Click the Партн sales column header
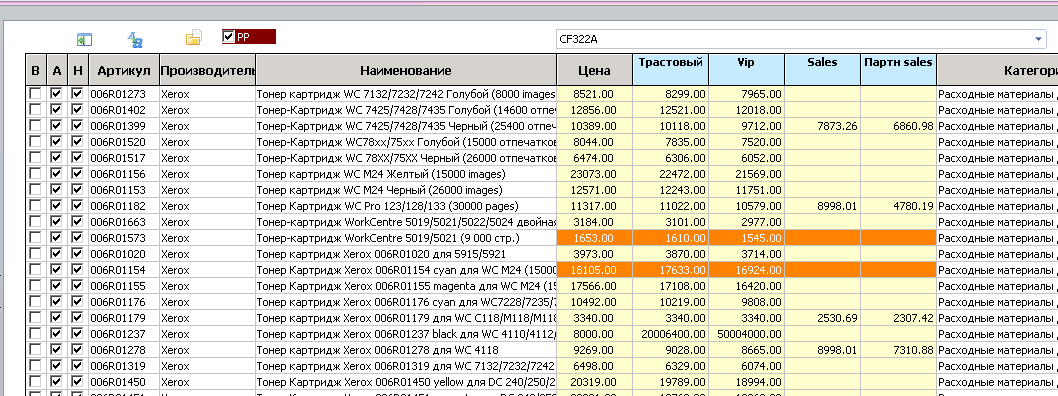Screen dimensions: 1058x396 pos(898,69)
